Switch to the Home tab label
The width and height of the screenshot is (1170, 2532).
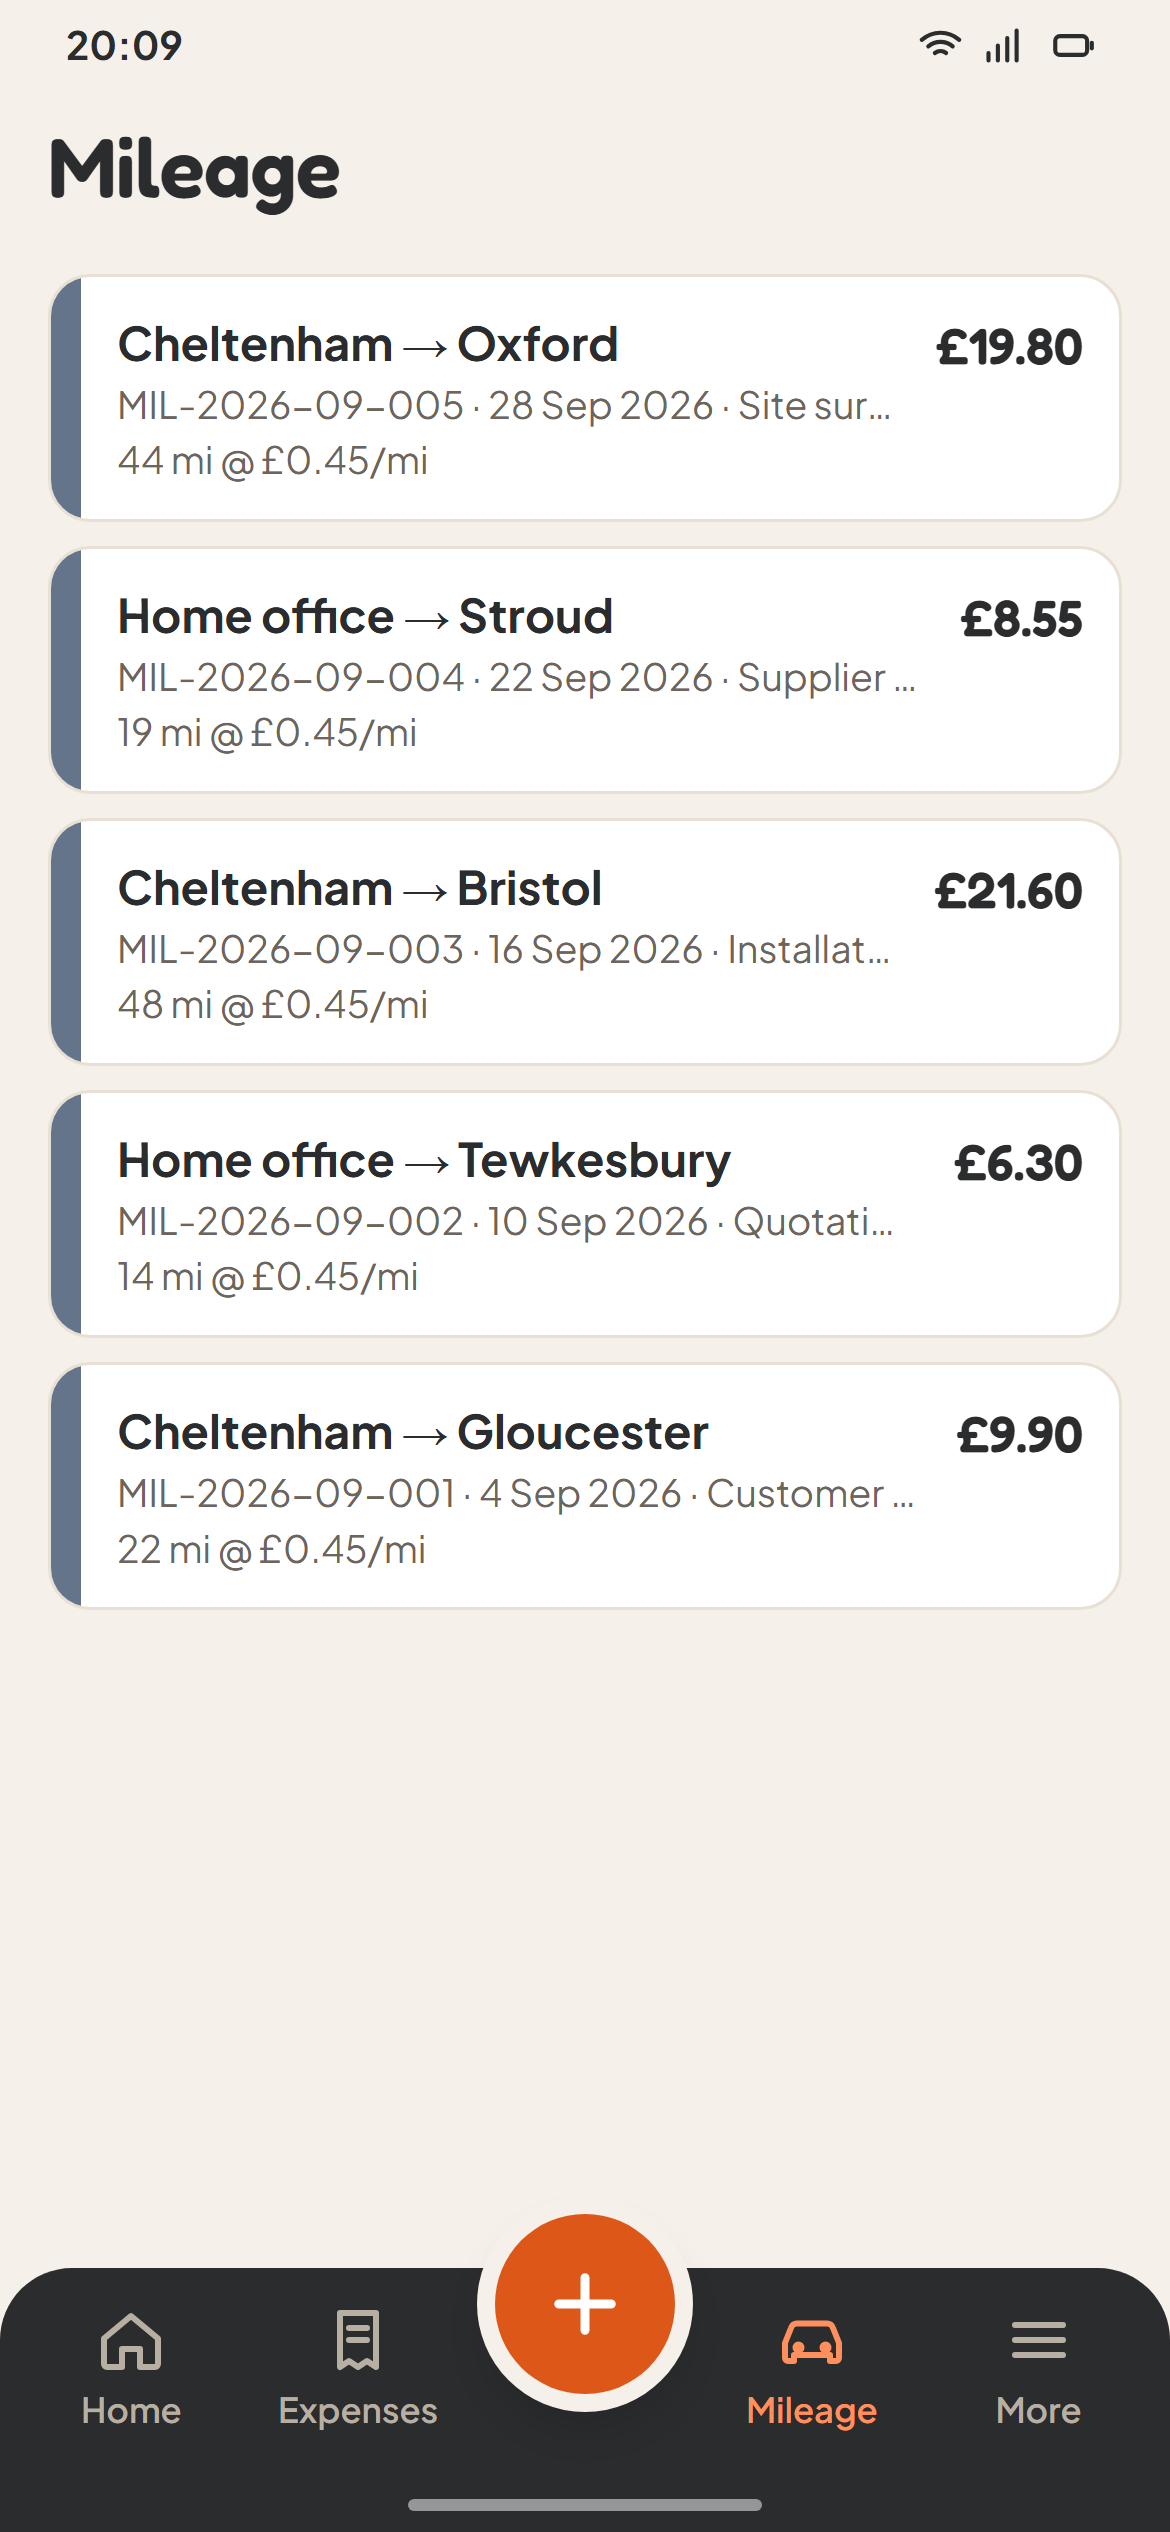click(131, 2411)
